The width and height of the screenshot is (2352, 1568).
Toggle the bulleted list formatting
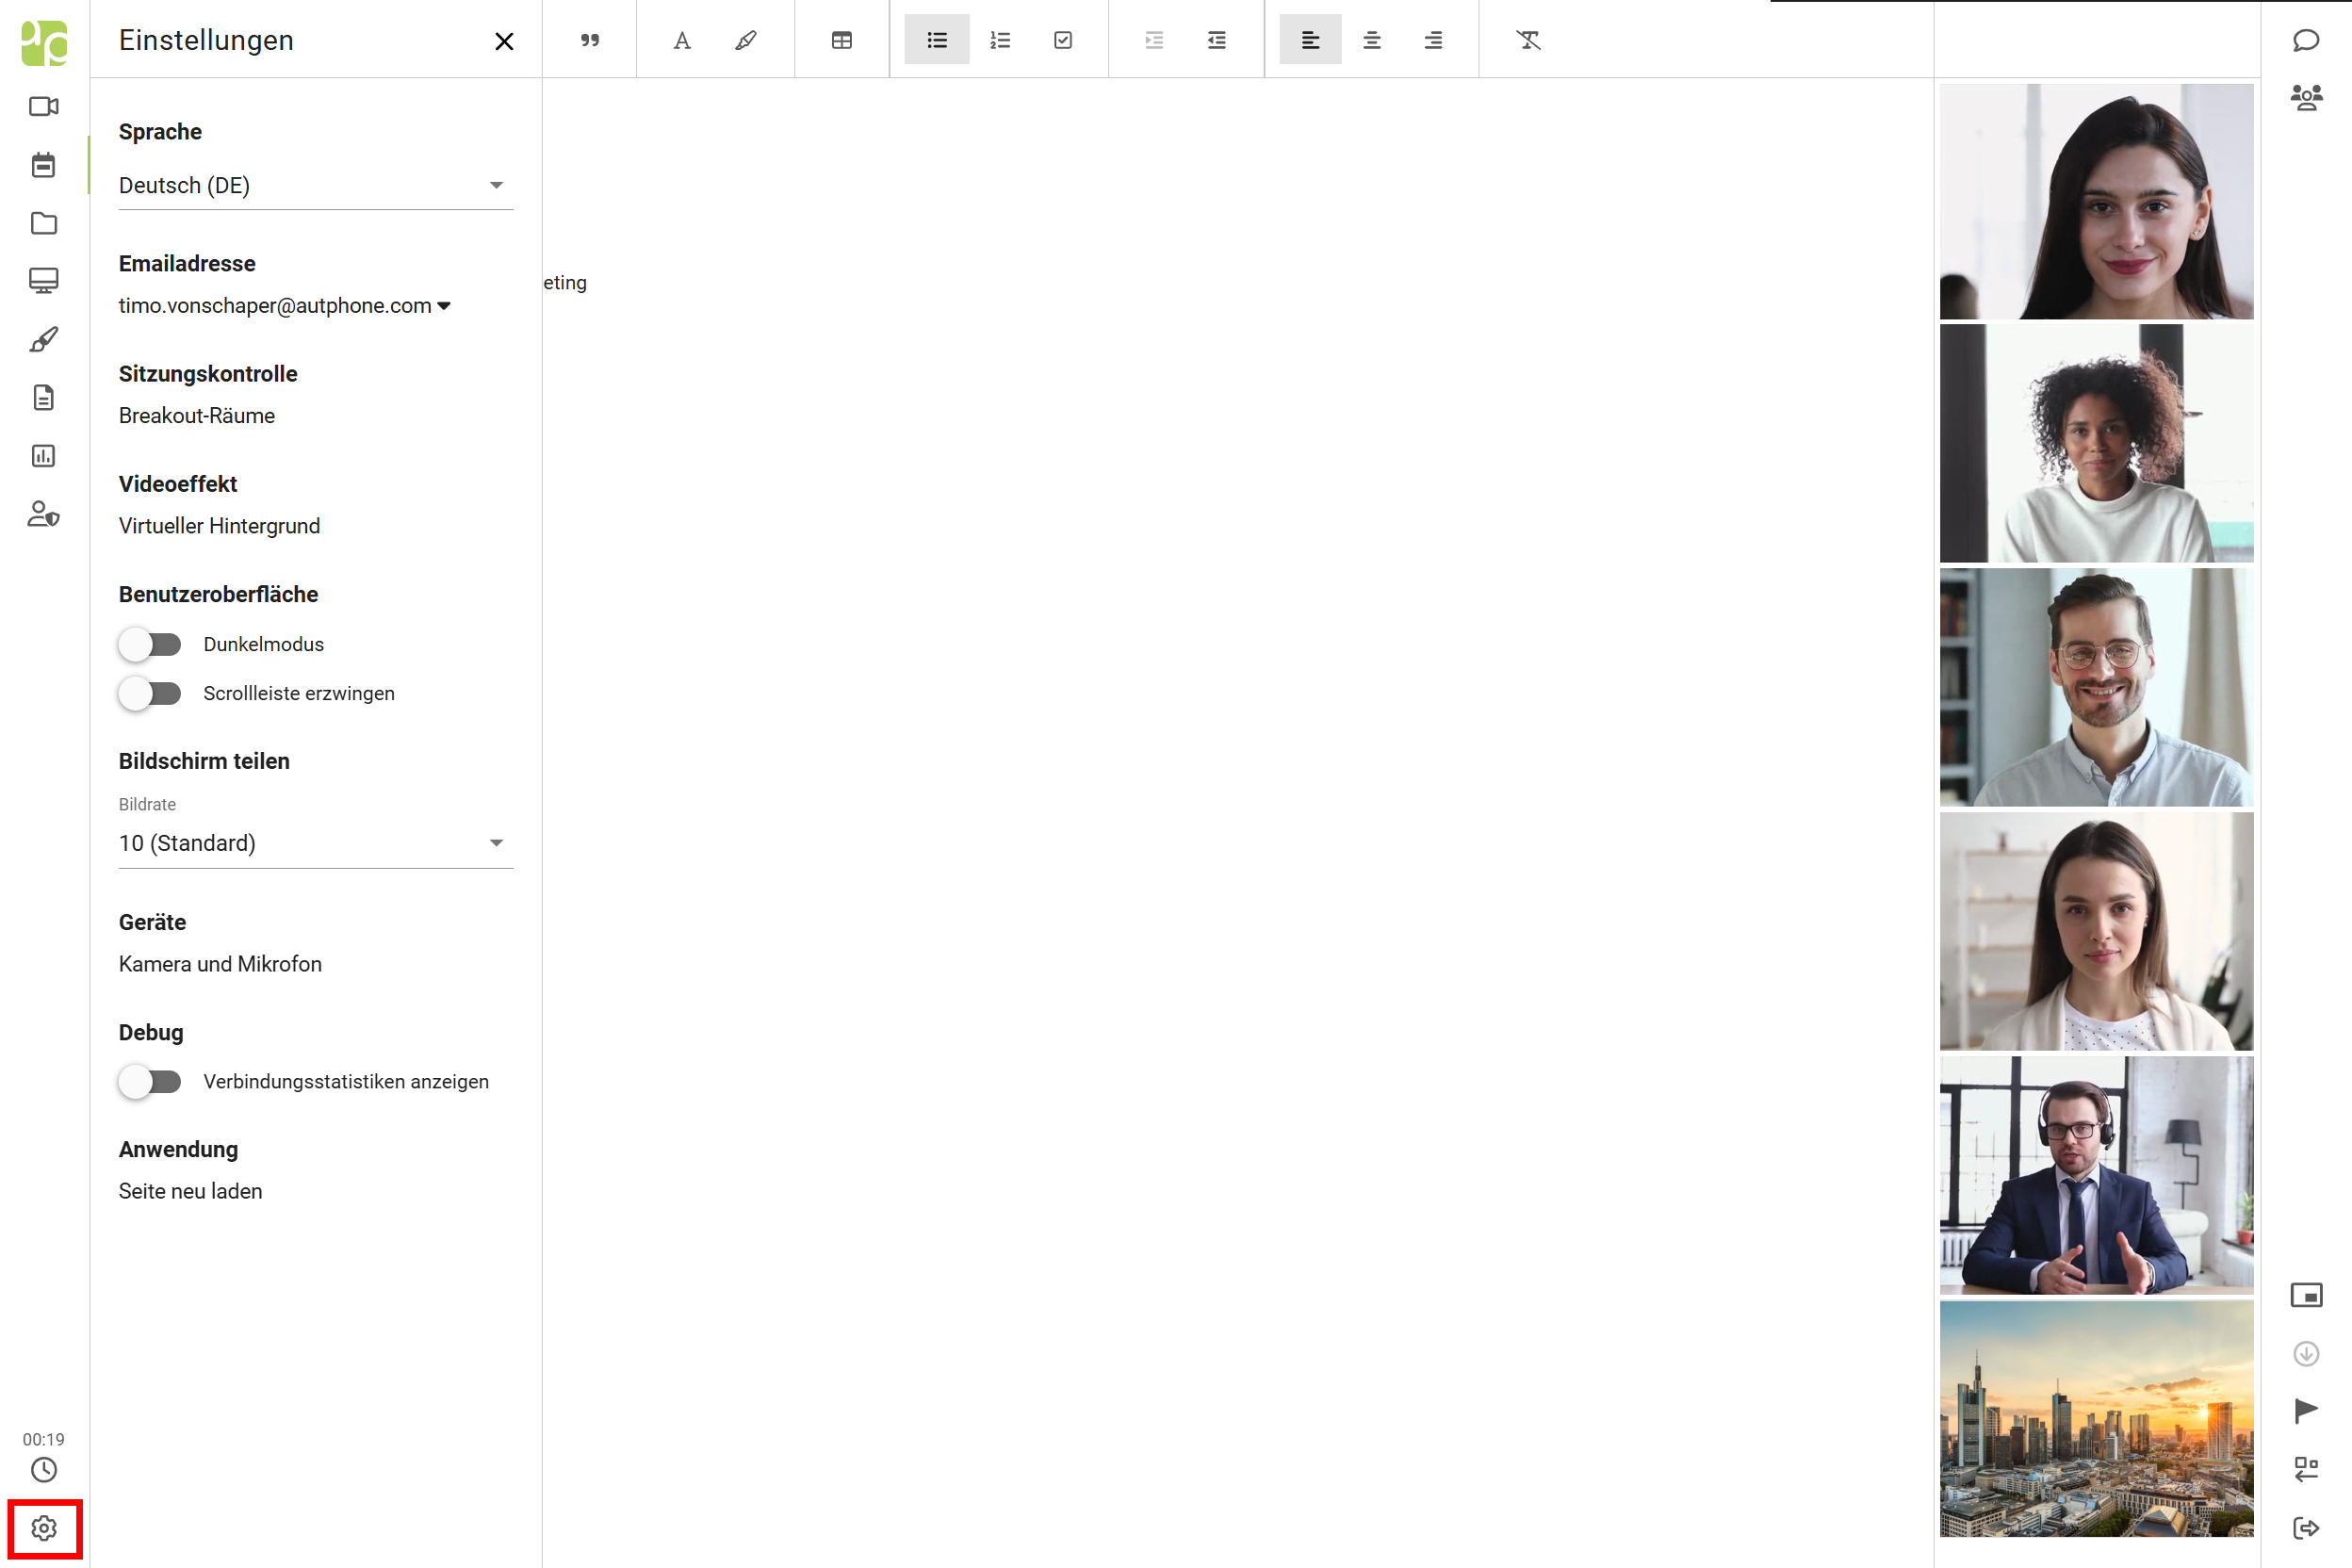click(936, 40)
